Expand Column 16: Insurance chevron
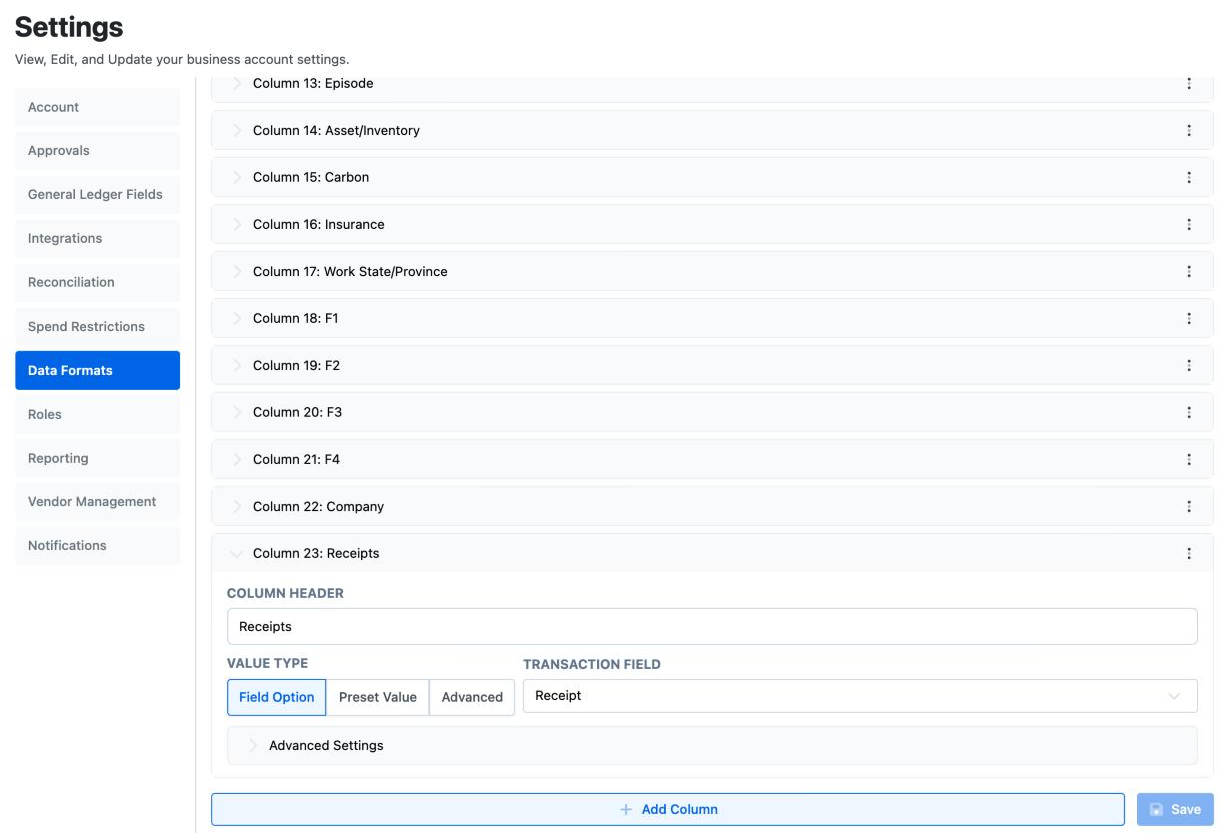Viewport: 1226px width, 833px height. pyautogui.click(x=237, y=225)
